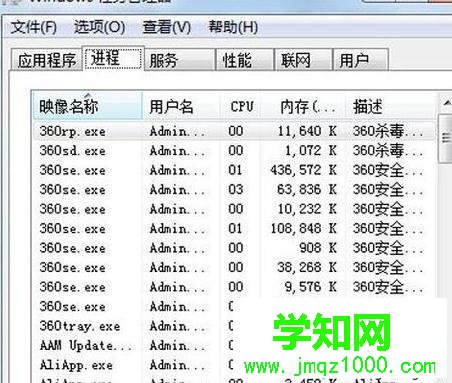
Task: Click the 63,836 K memory value
Action: (307, 190)
